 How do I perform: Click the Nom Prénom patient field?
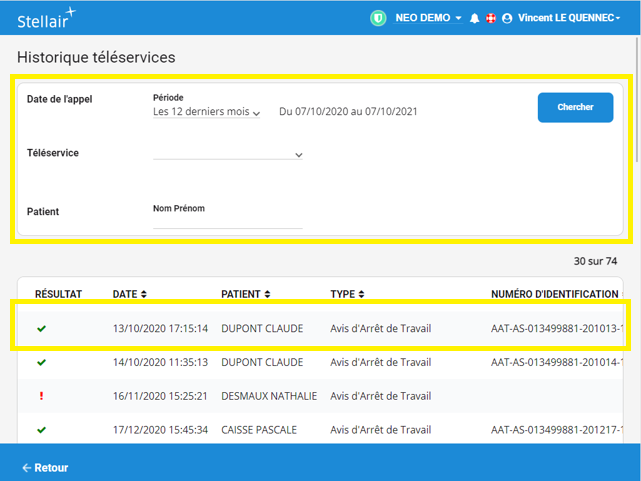pyautogui.click(x=227, y=221)
